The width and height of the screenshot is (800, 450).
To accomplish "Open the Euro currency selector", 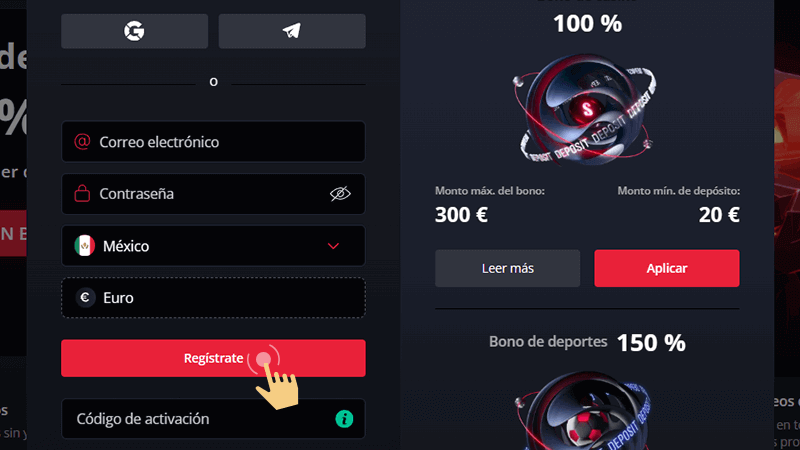I will click(213, 298).
